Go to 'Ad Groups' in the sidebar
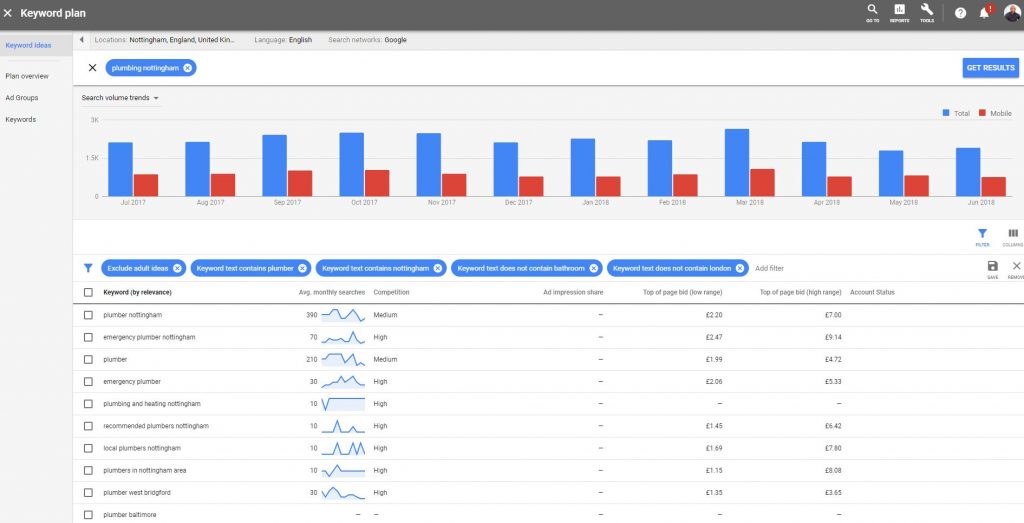1024x523 pixels. click(21, 98)
